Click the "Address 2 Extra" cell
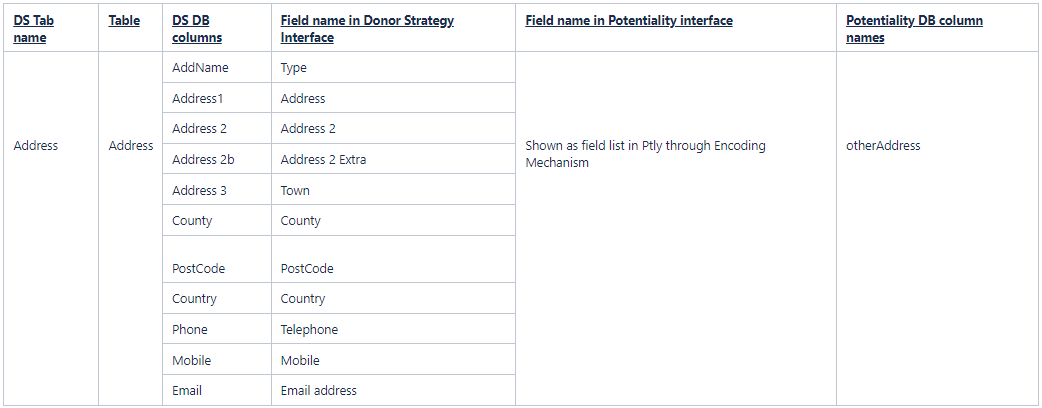1042x408 pixels. [x=323, y=160]
